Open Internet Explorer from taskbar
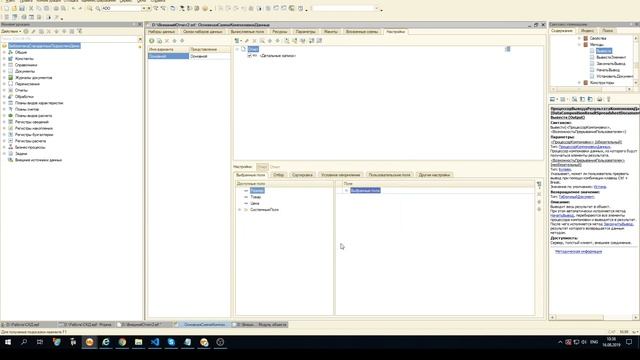The width and height of the screenshot is (640, 360). tap(106, 342)
